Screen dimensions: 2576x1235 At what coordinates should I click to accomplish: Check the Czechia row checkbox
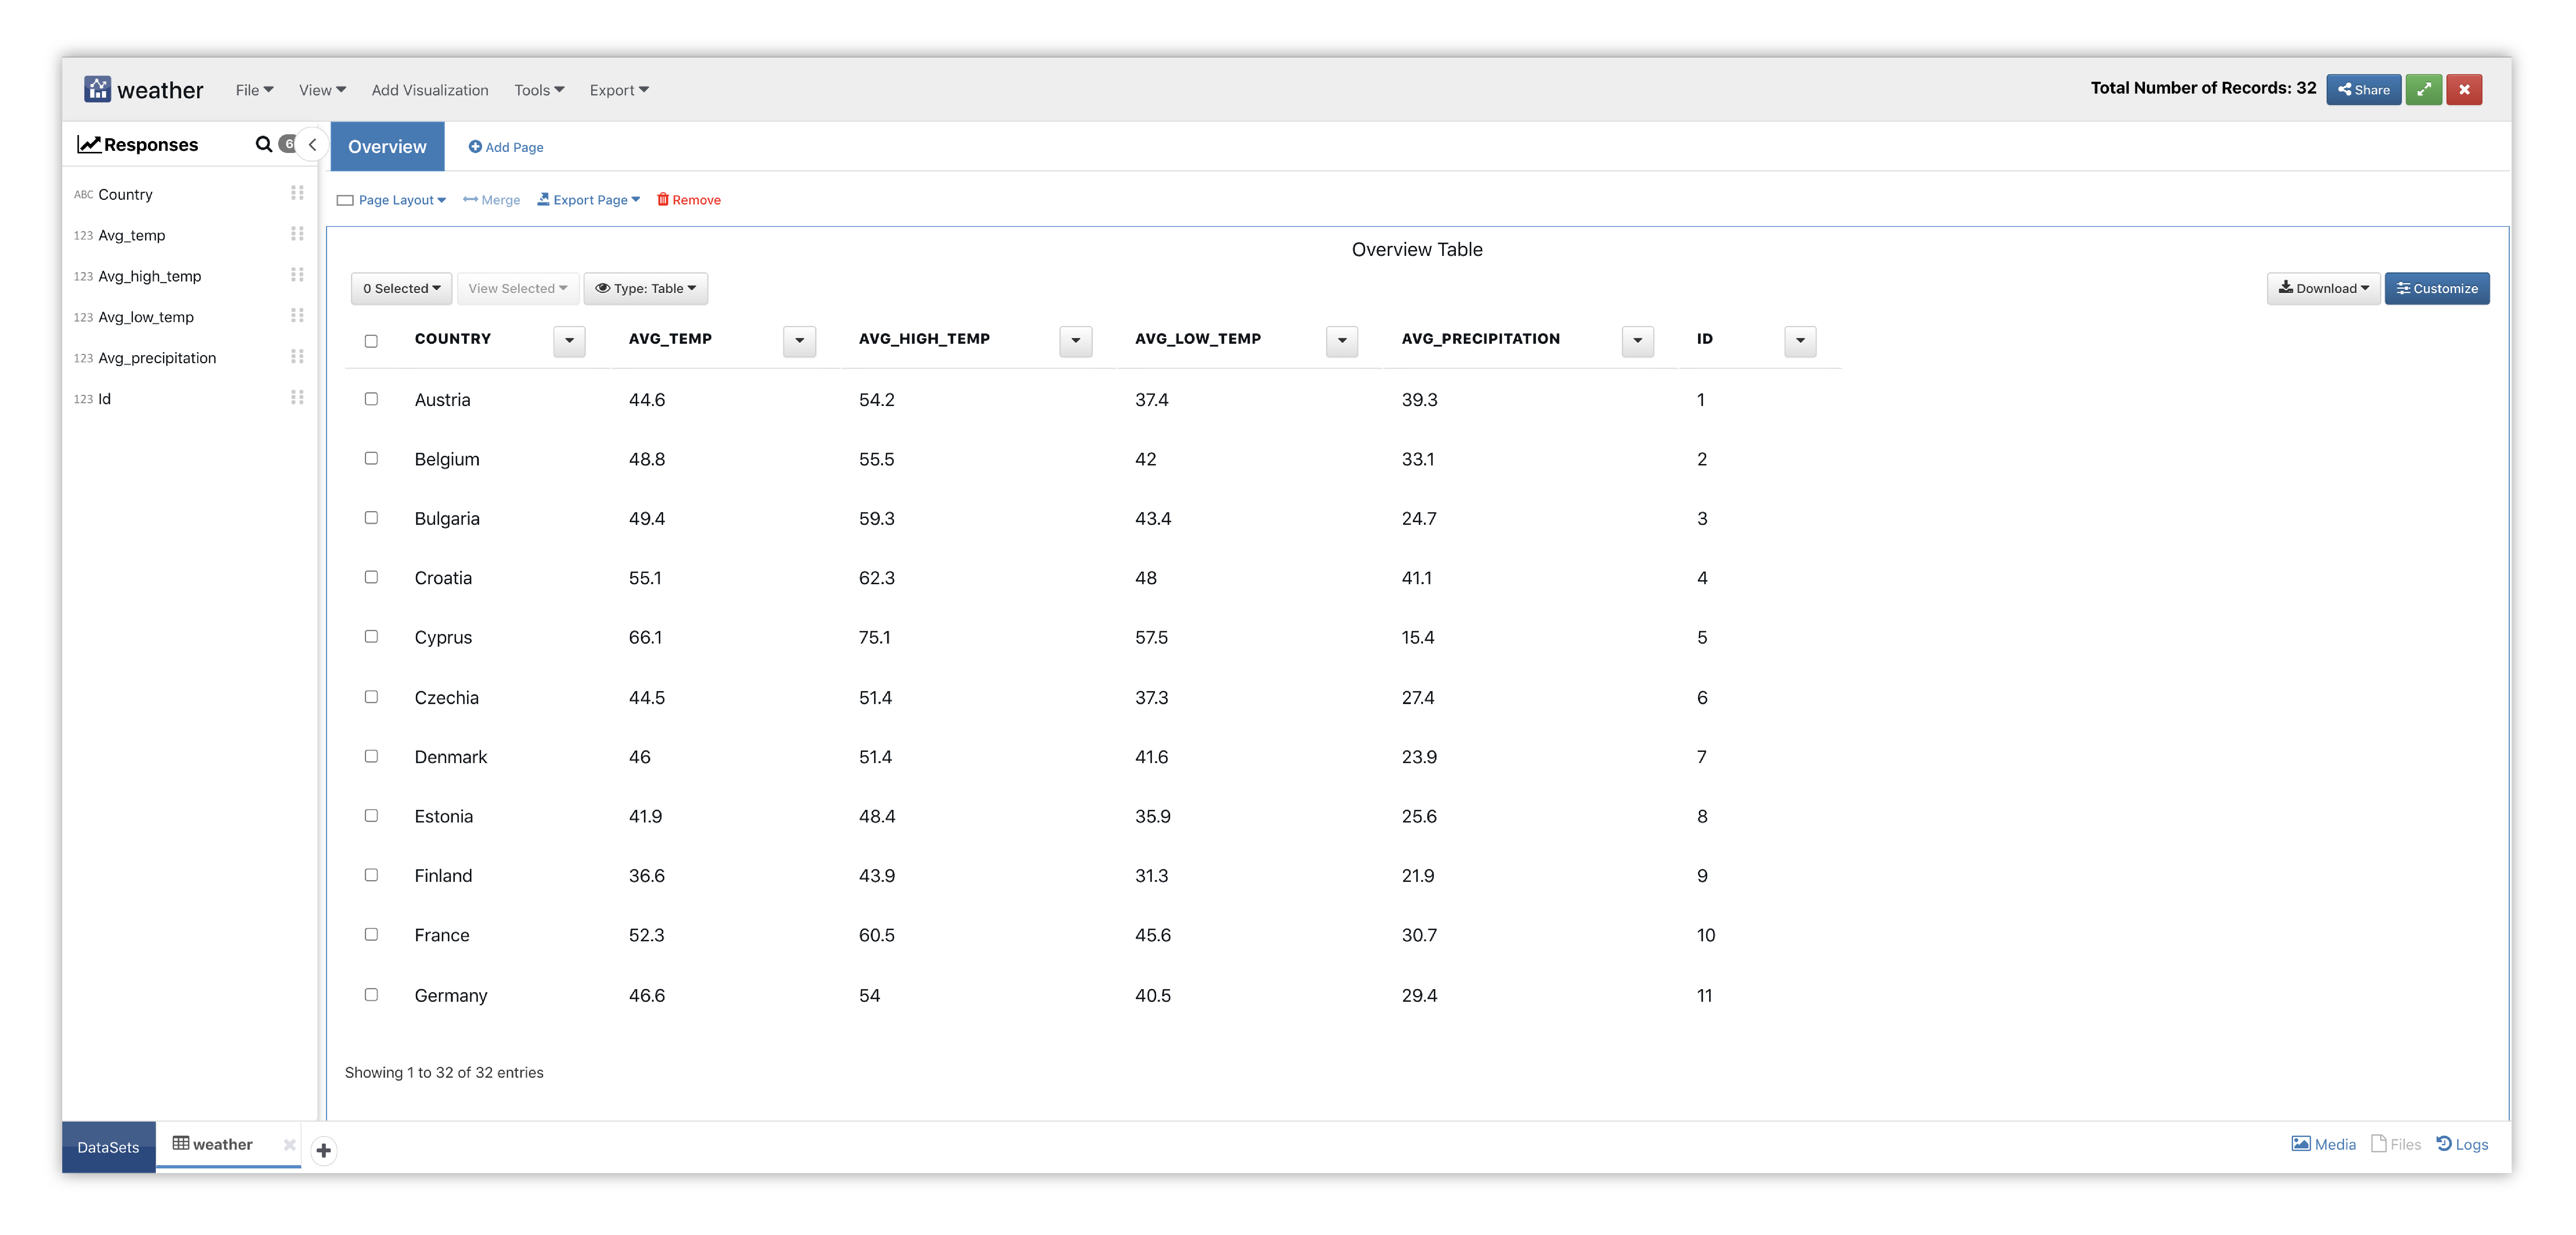tap(371, 697)
